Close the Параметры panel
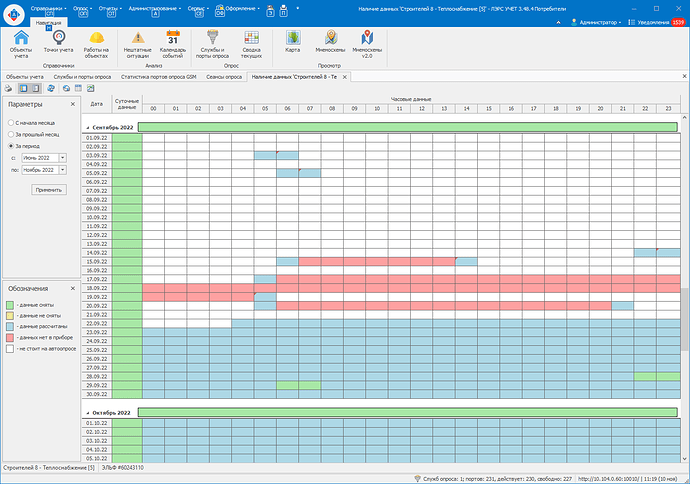 (x=73, y=104)
